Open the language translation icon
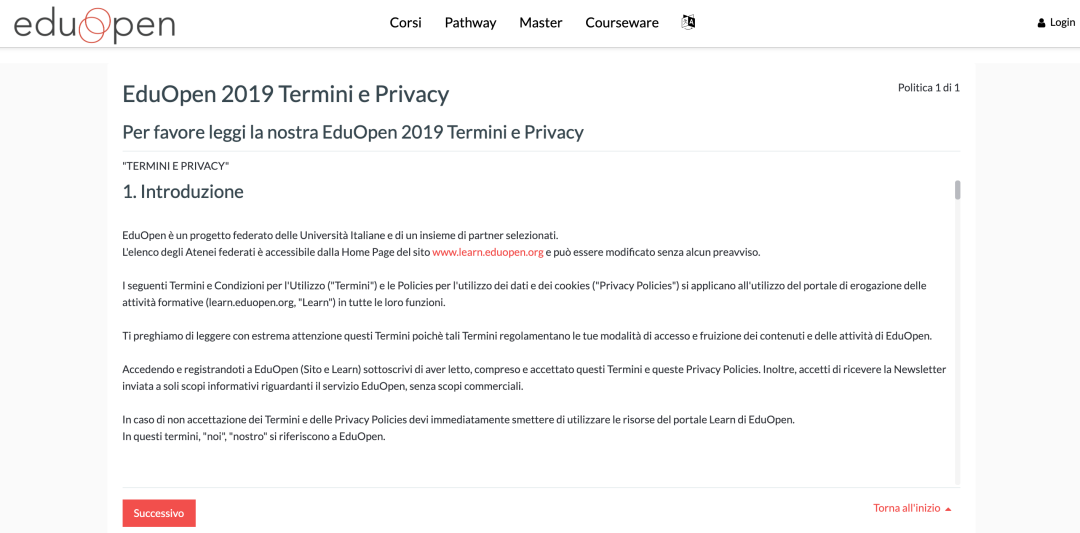Image resolution: width=1080 pixels, height=533 pixels. click(688, 22)
